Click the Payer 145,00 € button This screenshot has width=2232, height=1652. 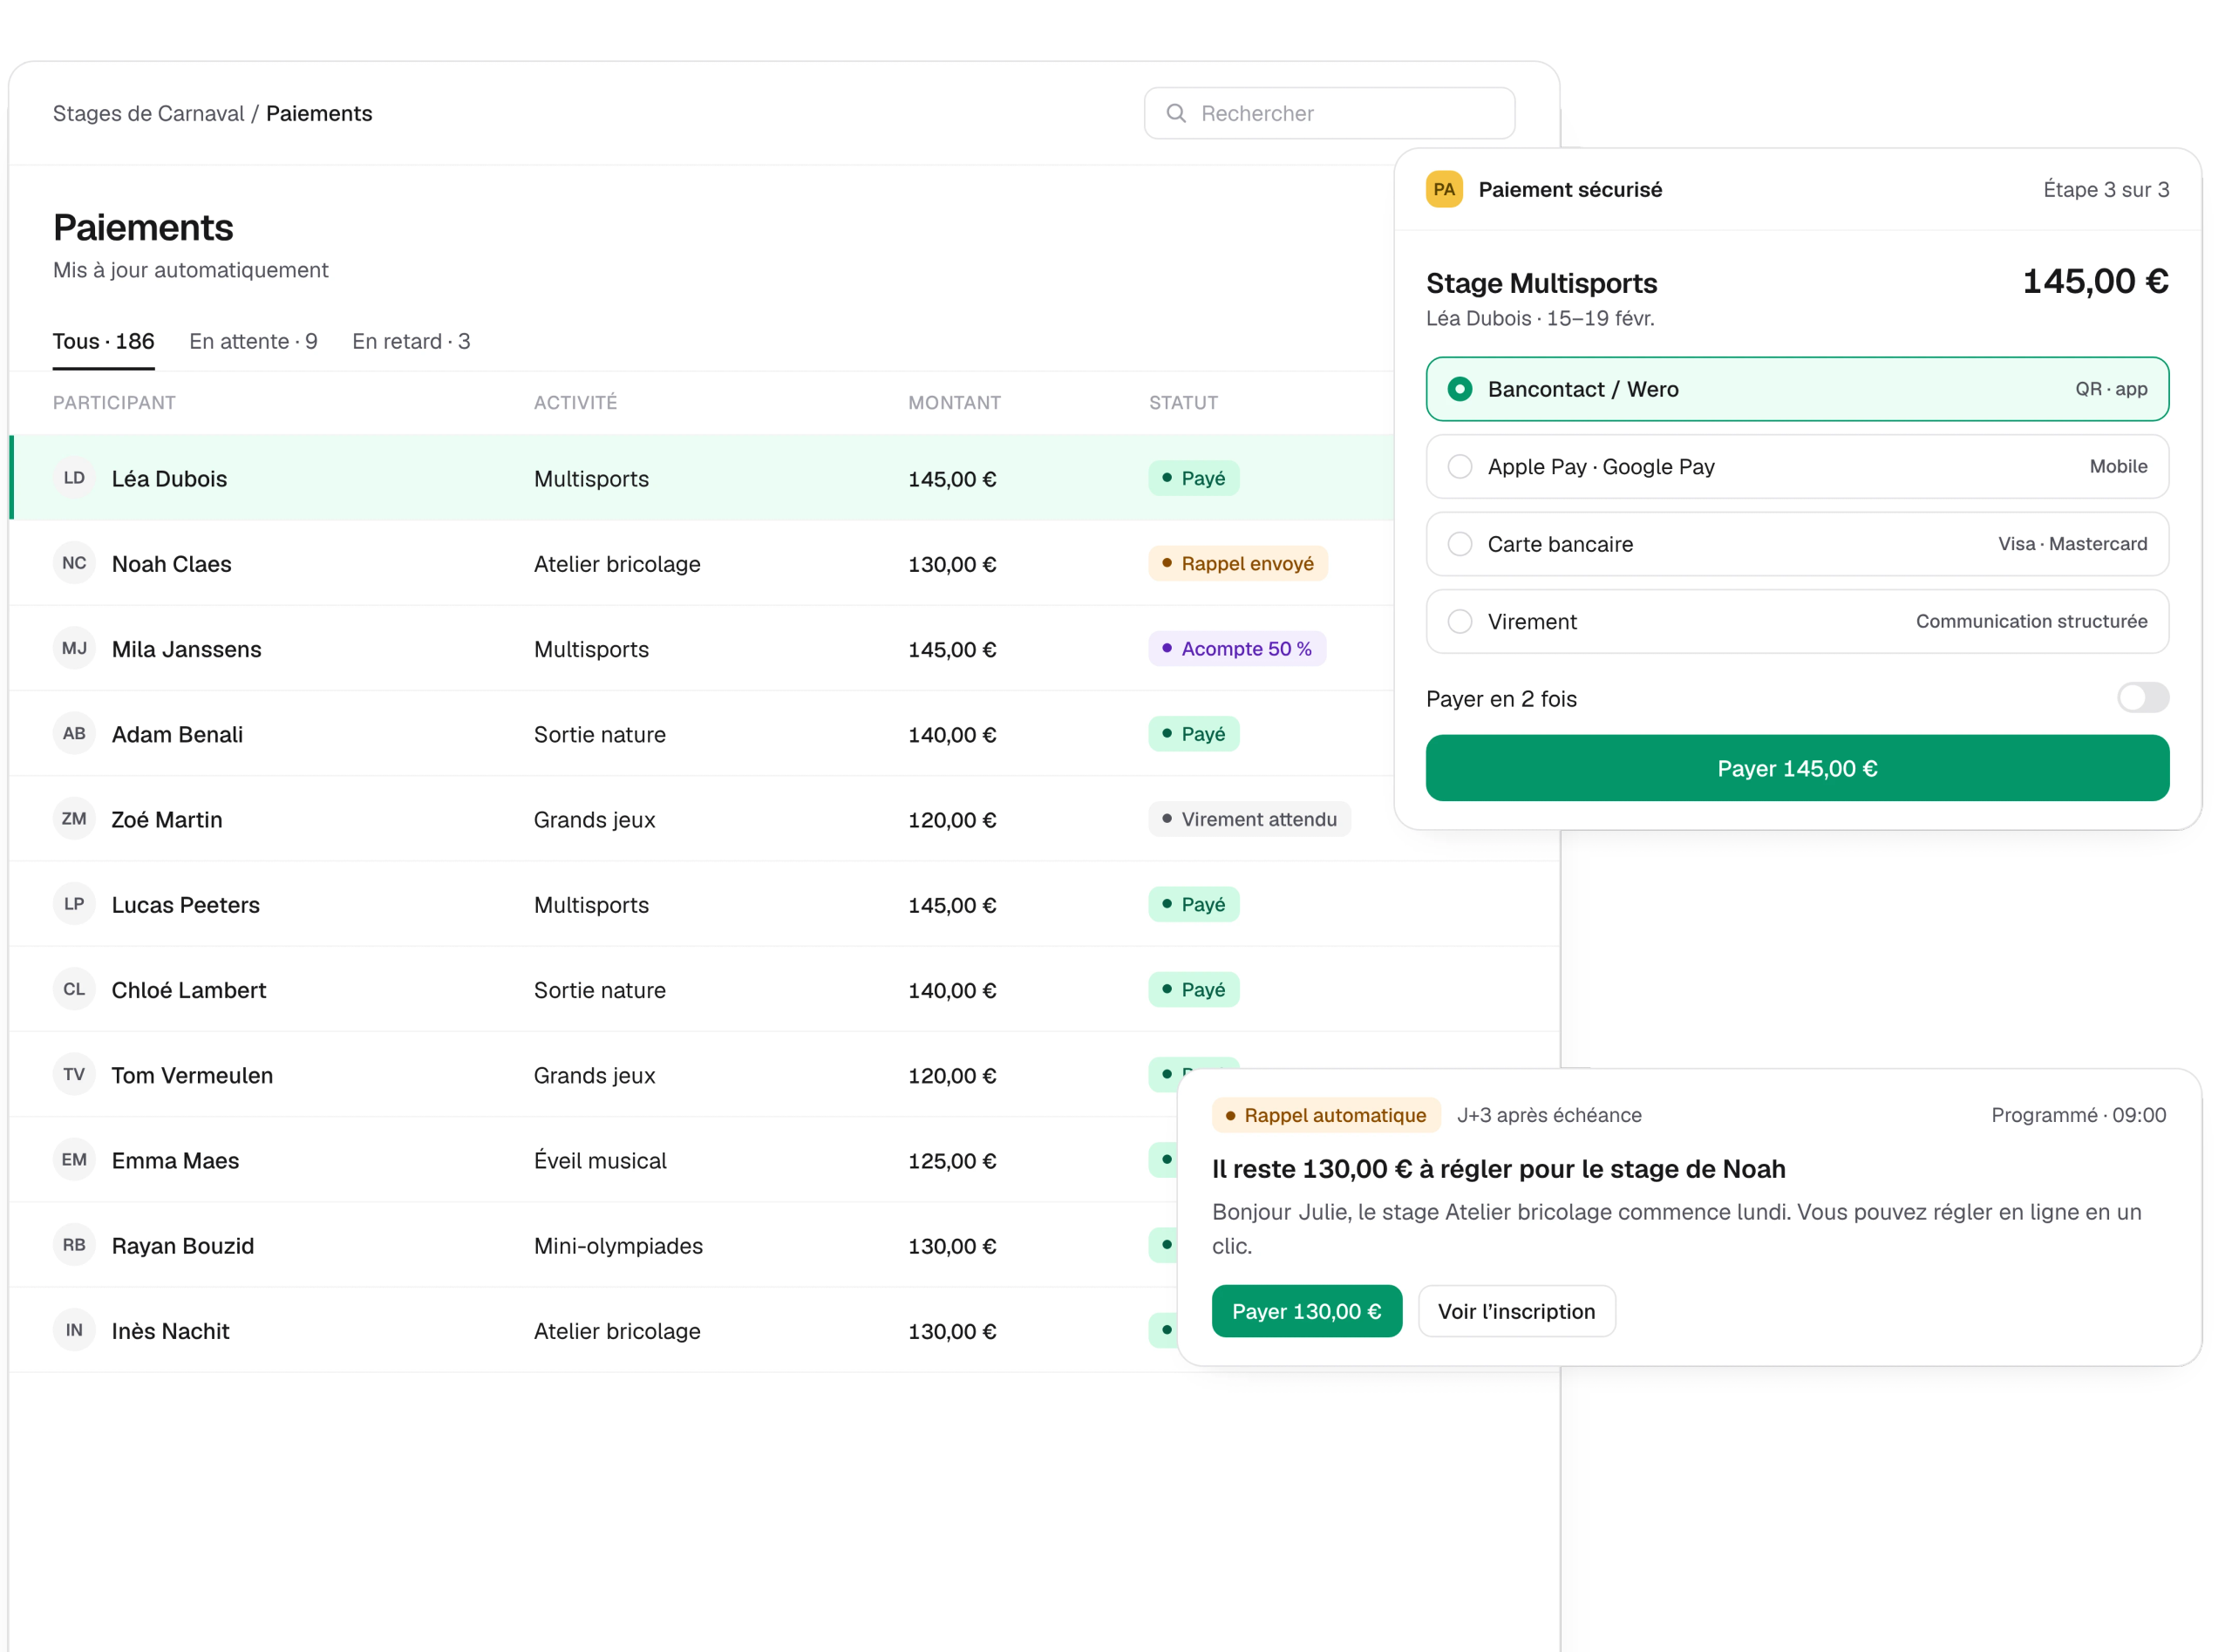coord(1797,768)
